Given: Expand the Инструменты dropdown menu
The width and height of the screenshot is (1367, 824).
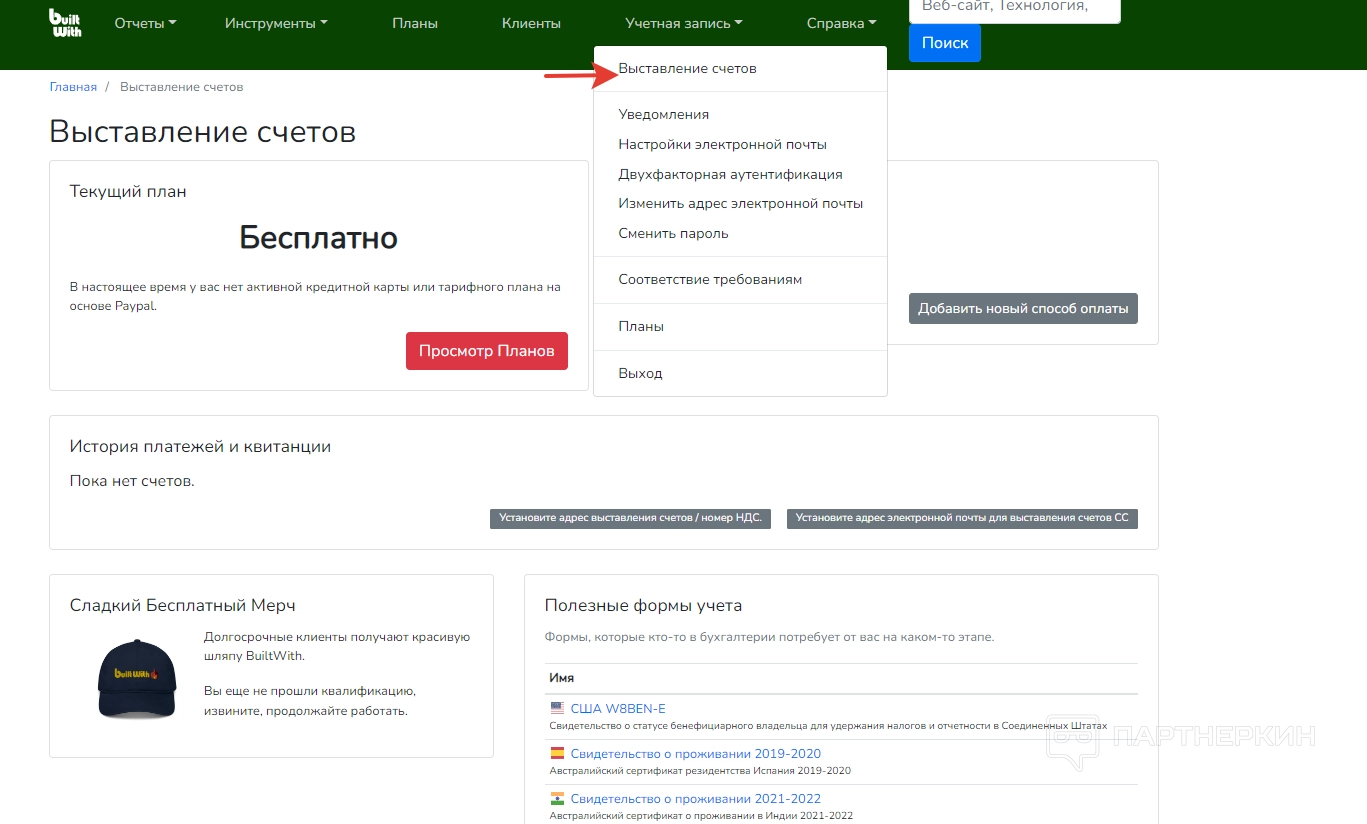Looking at the screenshot, I should click(x=276, y=23).
